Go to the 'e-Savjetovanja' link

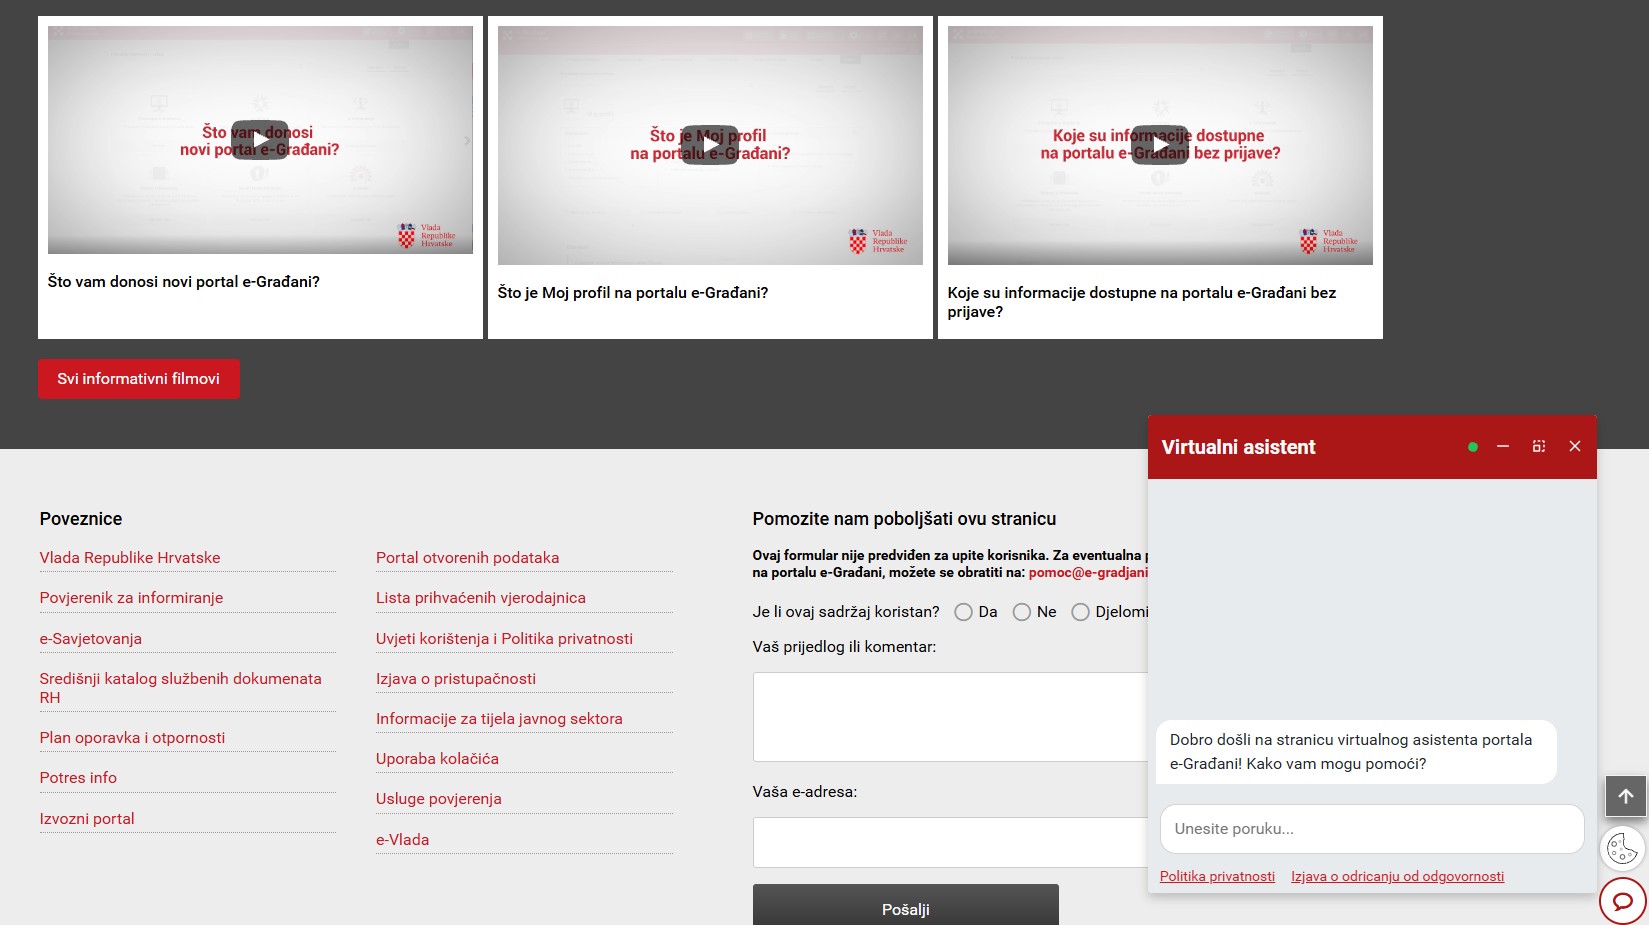(x=90, y=639)
